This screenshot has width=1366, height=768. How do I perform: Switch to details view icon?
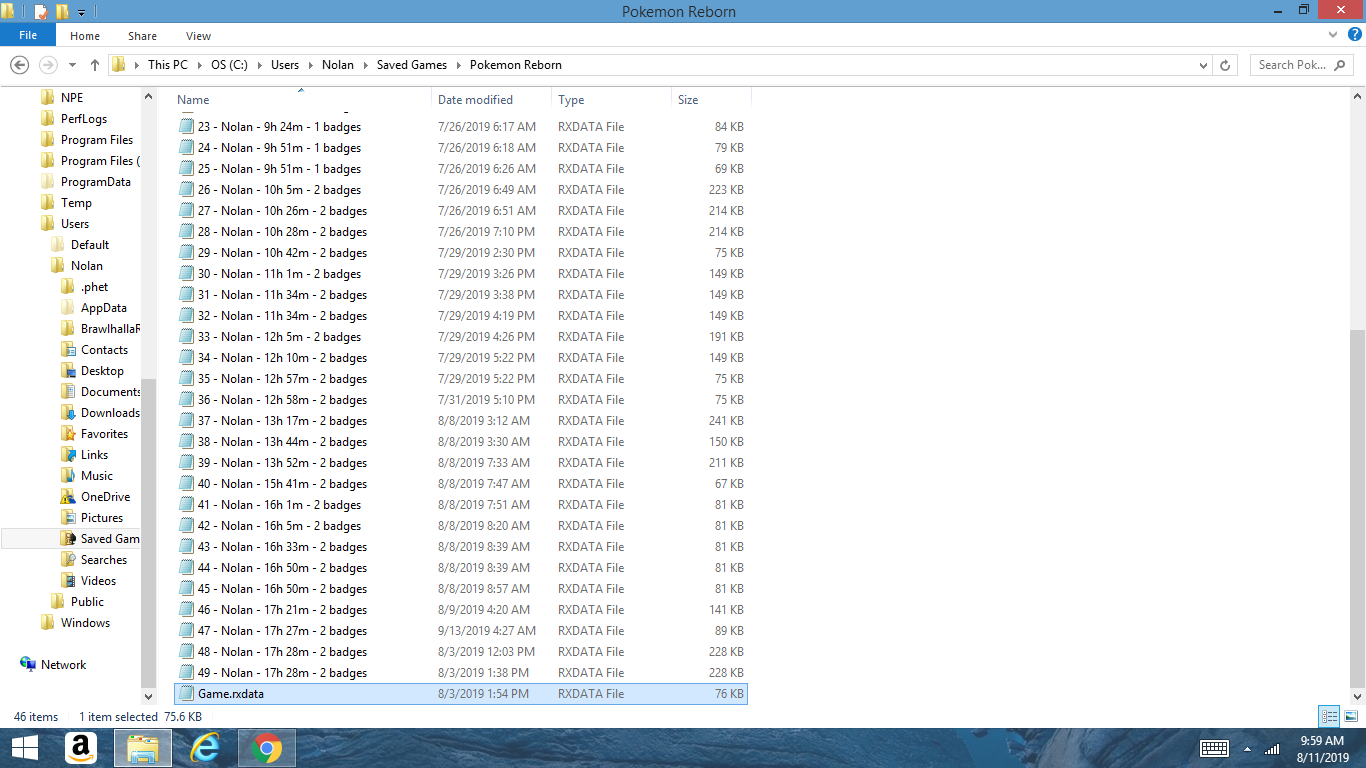(1329, 716)
